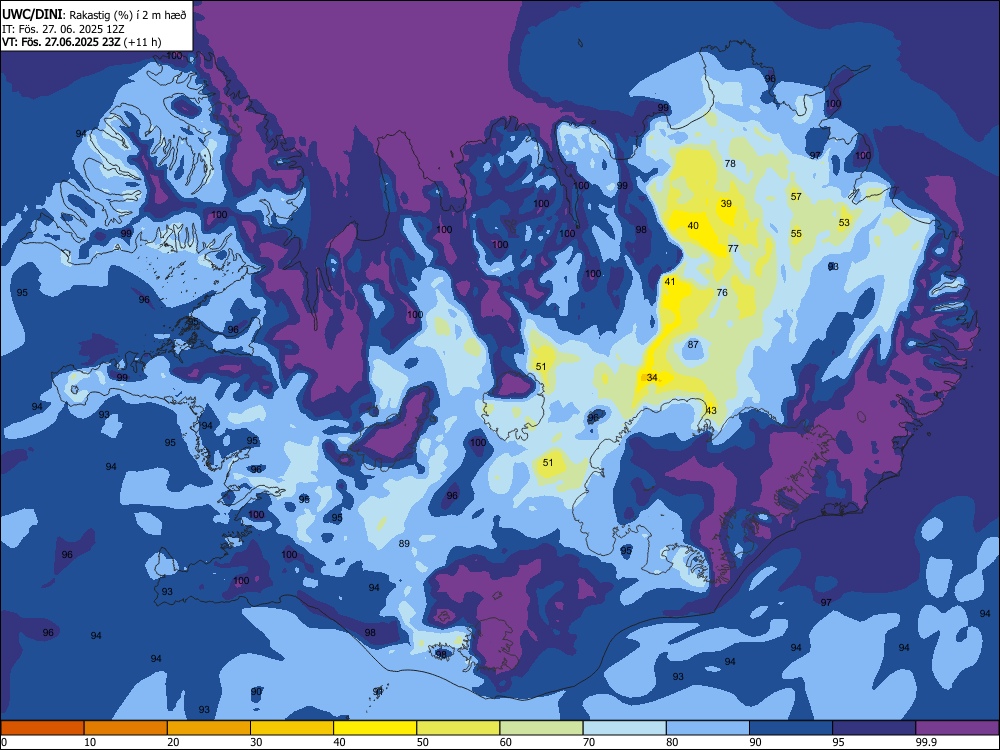
Task: Click the legend label '50'
Action: [423, 742]
